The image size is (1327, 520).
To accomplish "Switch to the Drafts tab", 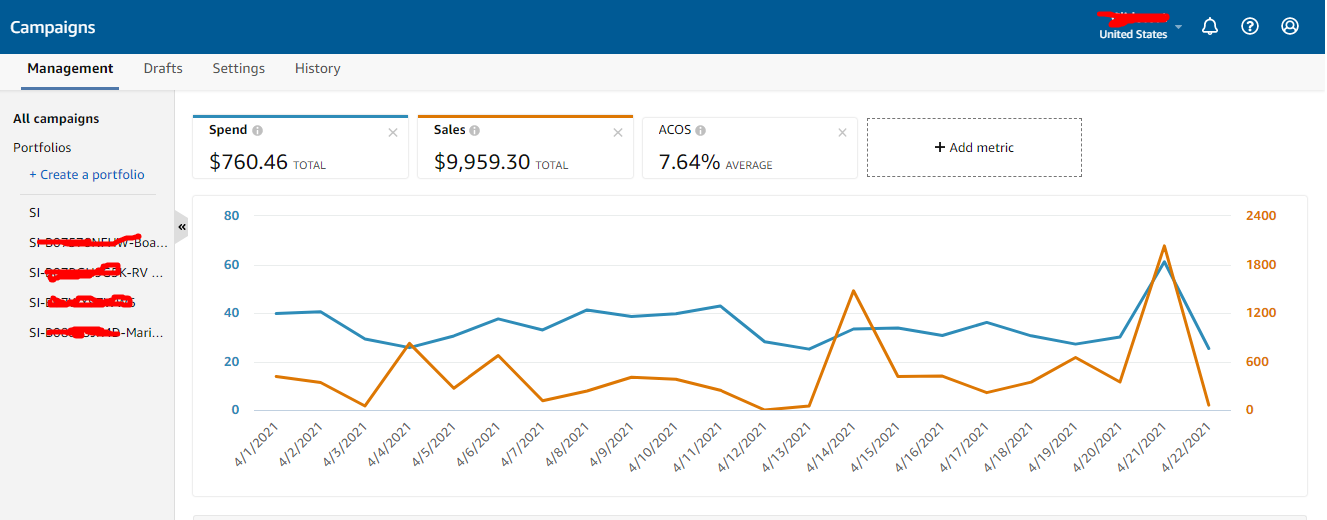I will pos(163,69).
